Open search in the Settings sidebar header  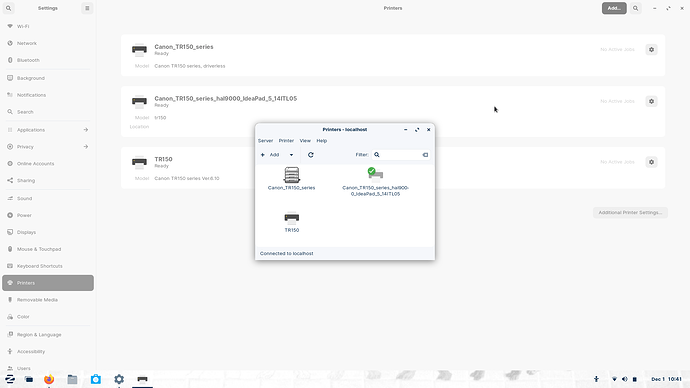point(8,8)
